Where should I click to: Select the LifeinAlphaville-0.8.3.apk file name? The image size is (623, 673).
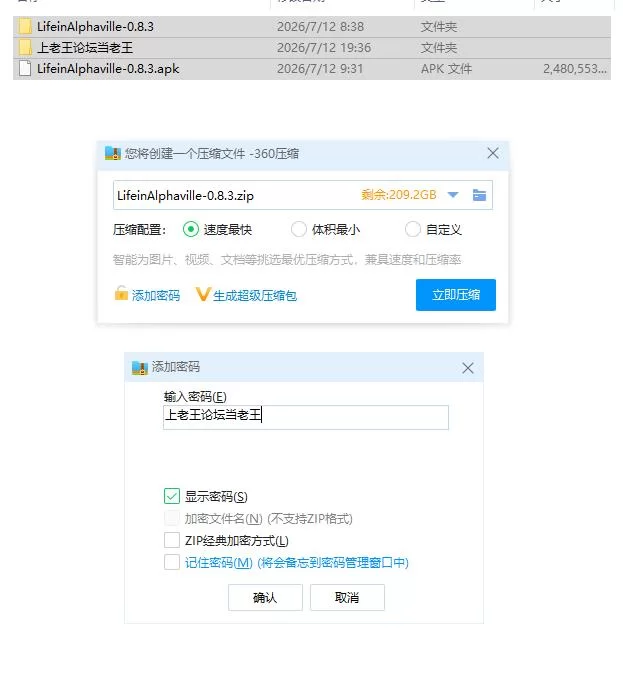pyautogui.click(x=108, y=69)
